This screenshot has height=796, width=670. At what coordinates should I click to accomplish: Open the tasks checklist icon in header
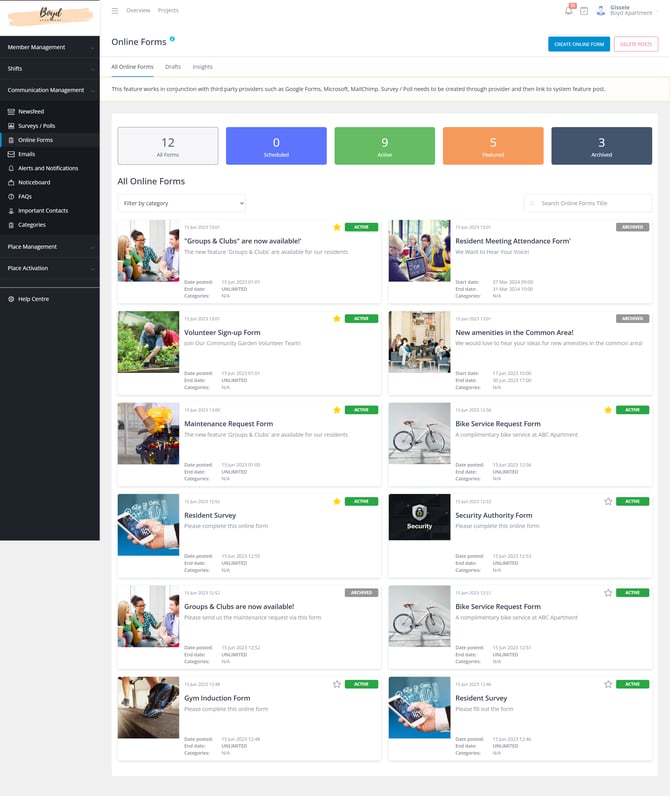[584, 11]
